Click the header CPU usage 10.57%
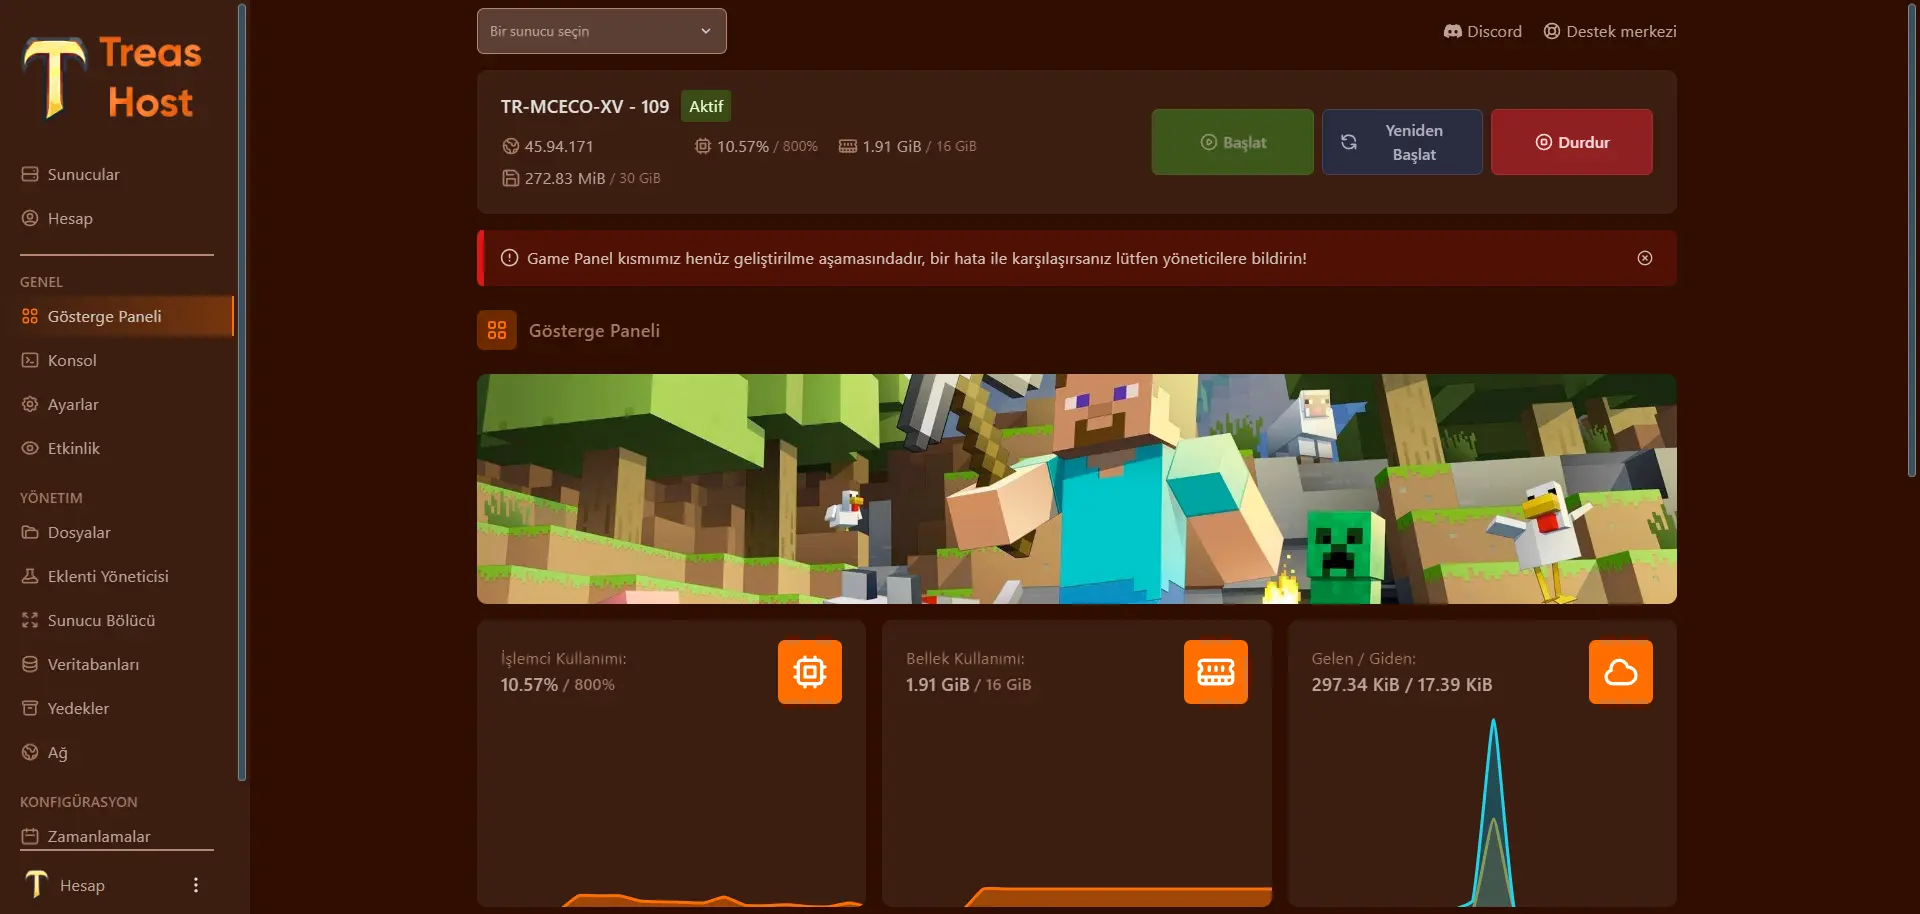Screen dimensions: 1920x914 click(743, 146)
